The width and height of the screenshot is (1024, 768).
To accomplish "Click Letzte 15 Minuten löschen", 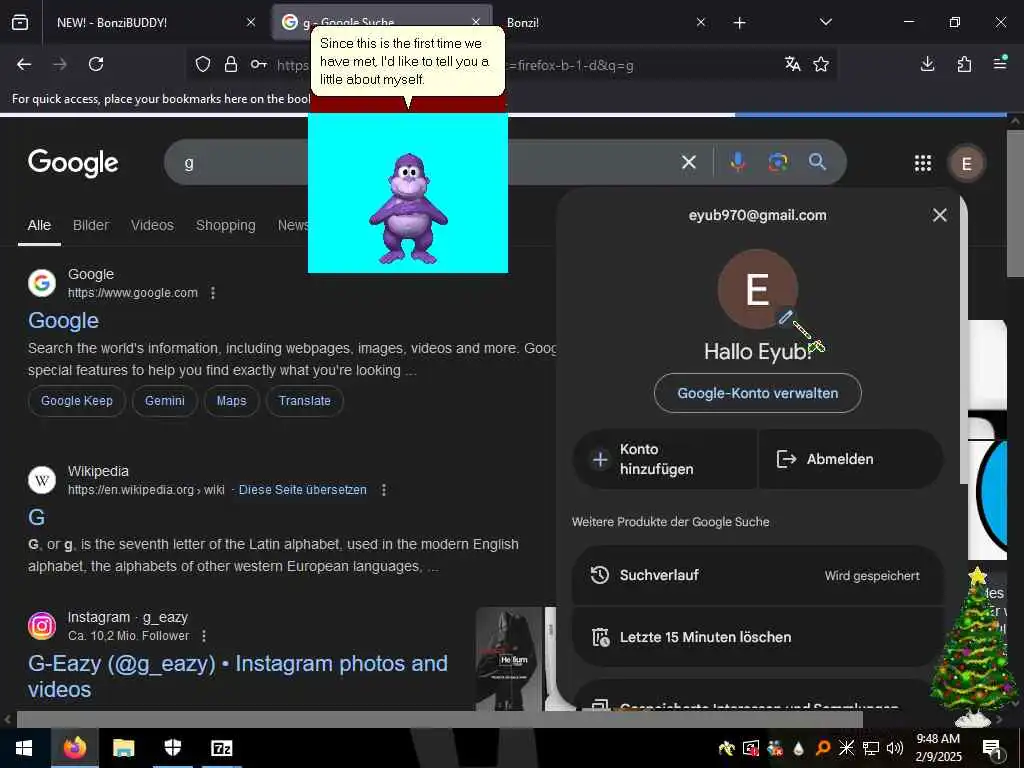I will click(758, 637).
